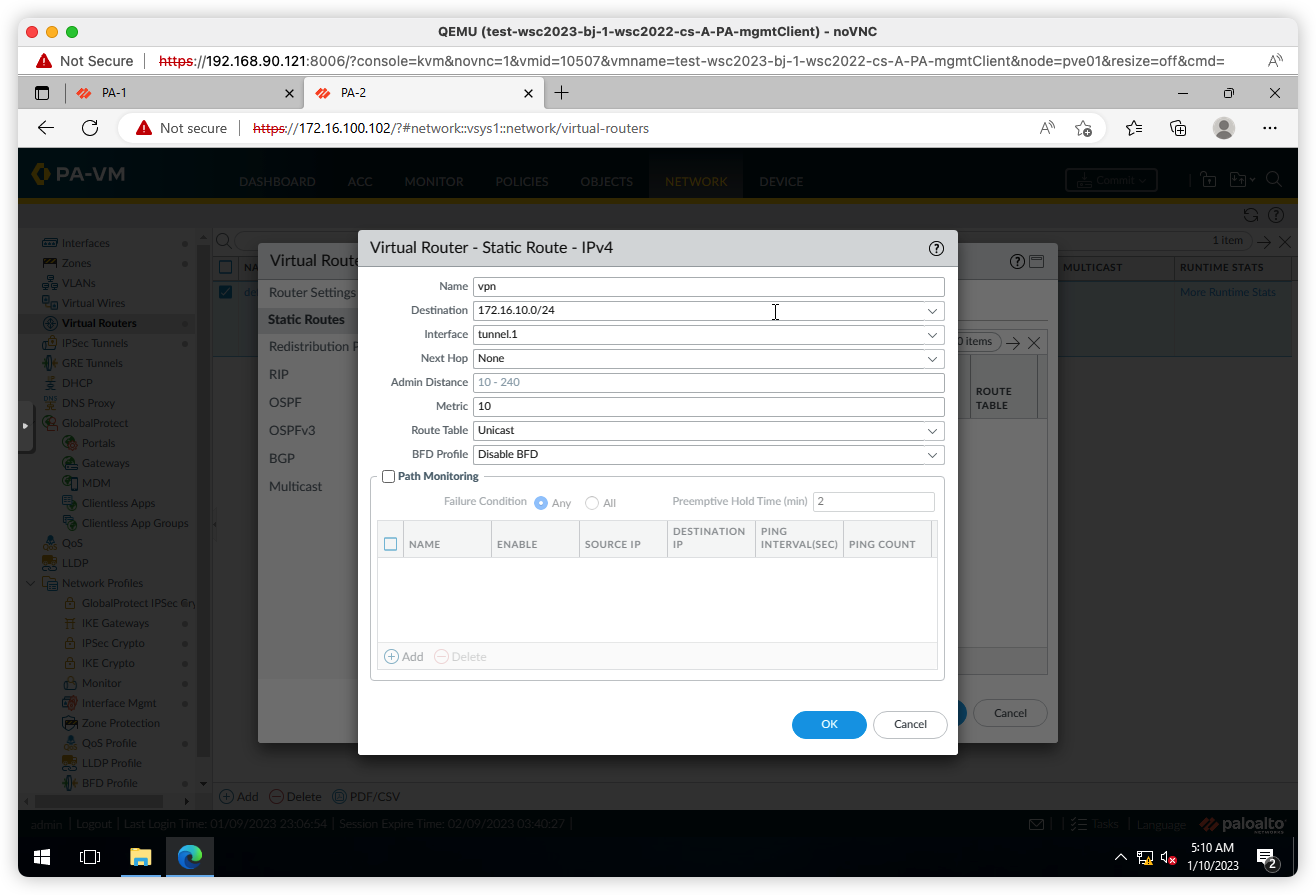The height and width of the screenshot is (895, 1316).
Task: Enable the Path Monitoring checkbox
Action: 388,476
